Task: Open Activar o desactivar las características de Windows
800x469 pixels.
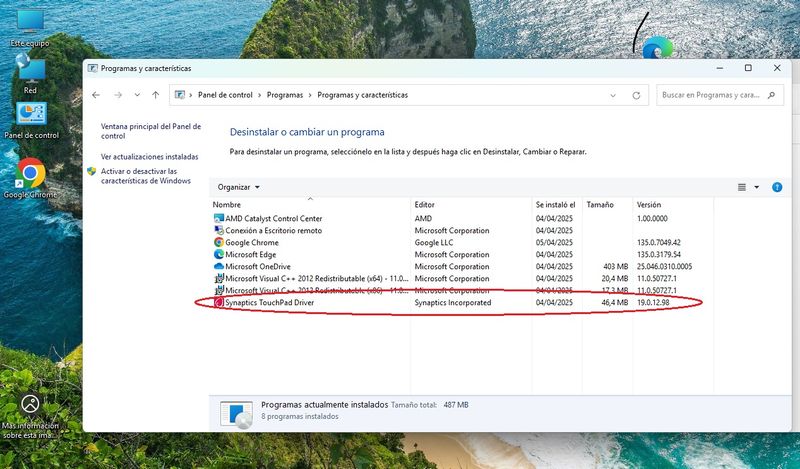Action: click(x=146, y=176)
